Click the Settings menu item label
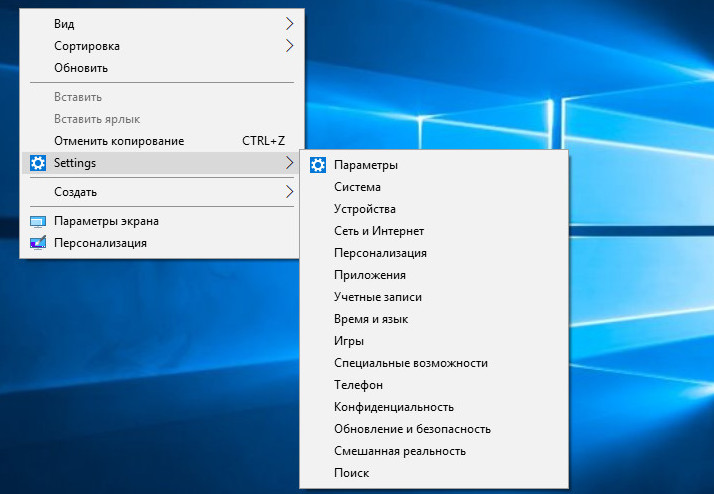Screen dimensions: 714x494 (x=75, y=163)
